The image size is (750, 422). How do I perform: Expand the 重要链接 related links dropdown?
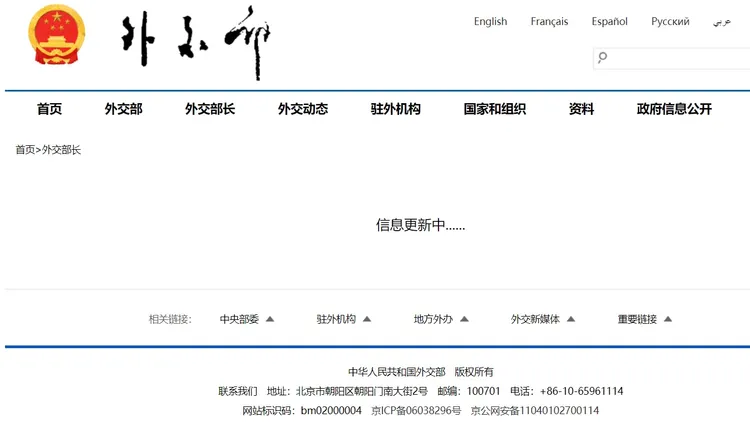click(645, 319)
